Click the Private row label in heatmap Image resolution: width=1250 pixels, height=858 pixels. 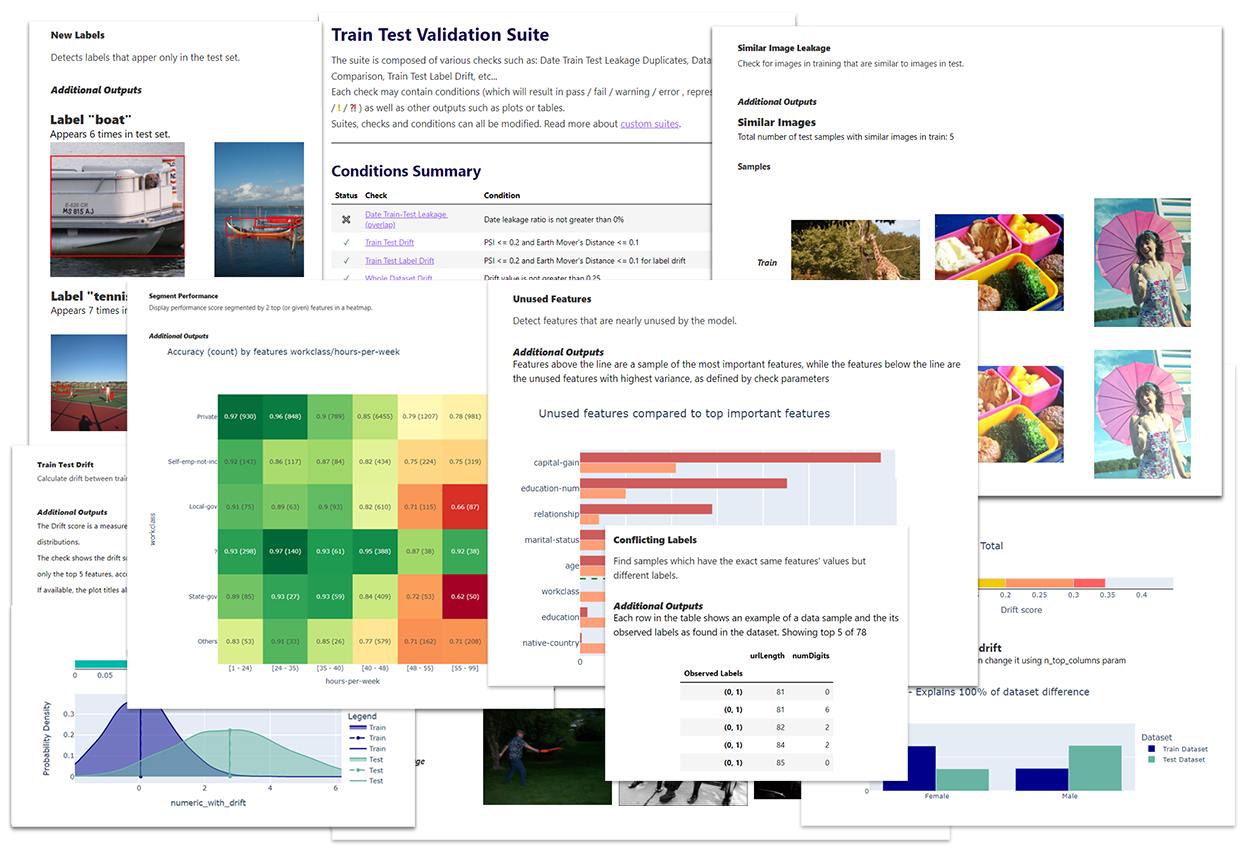tap(205, 415)
